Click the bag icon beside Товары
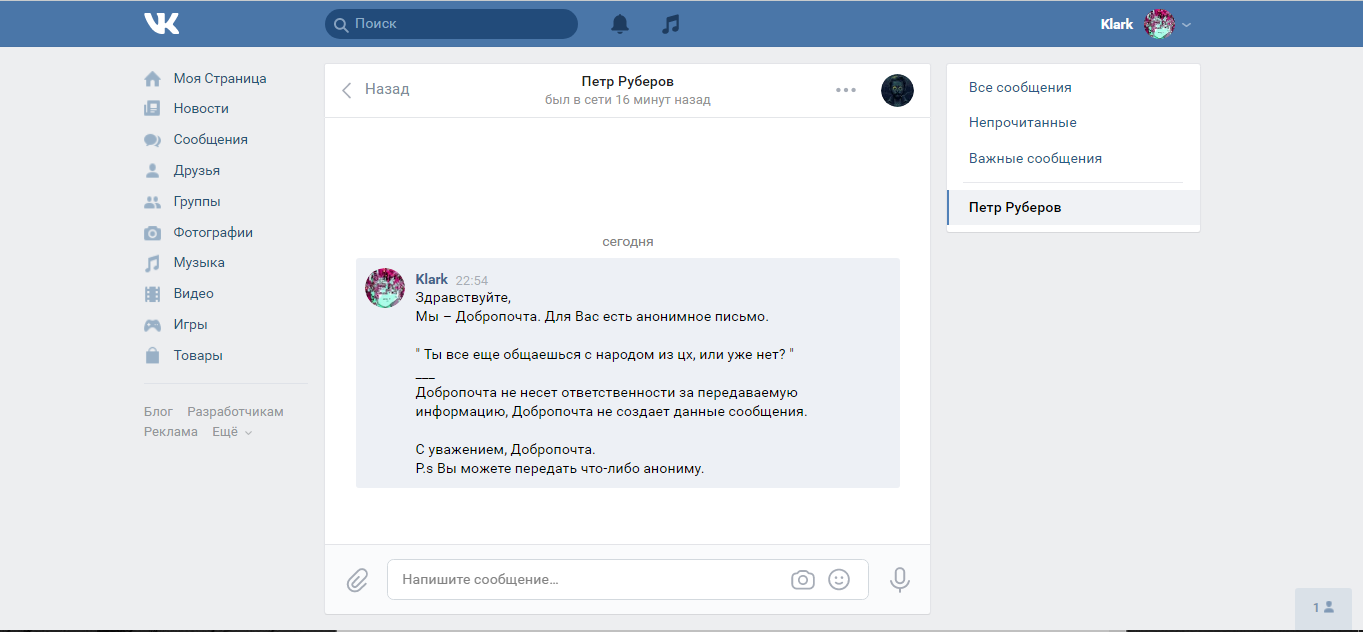The height and width of the screenshot is (632, 1363). (152, 355)
